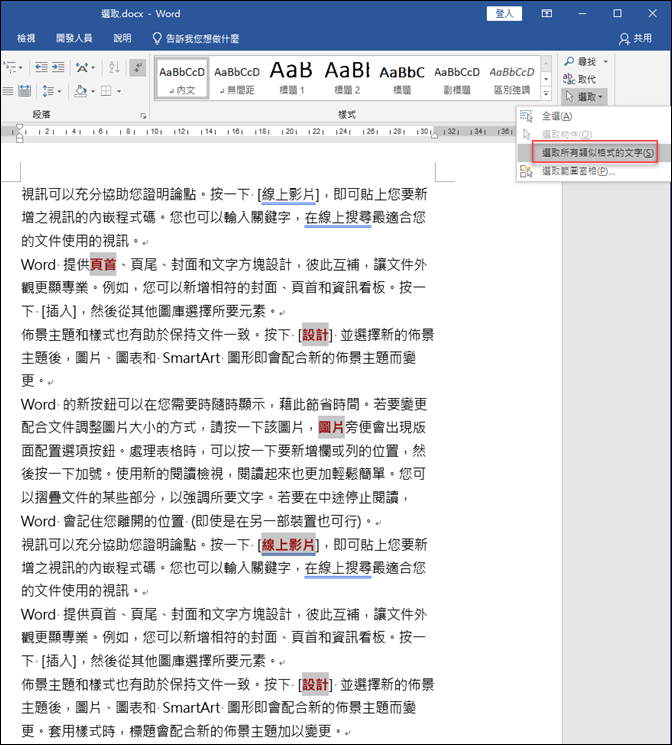Open the 檢視 ribbon tab
This screenshot has width=672, height=745.
click(x=26, y=38)
